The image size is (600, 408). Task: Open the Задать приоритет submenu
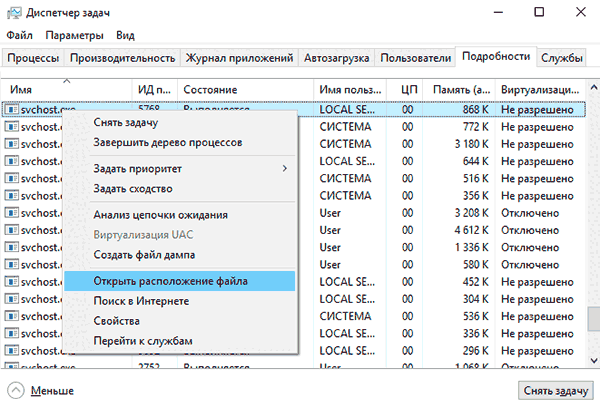(x=180, y=168)
